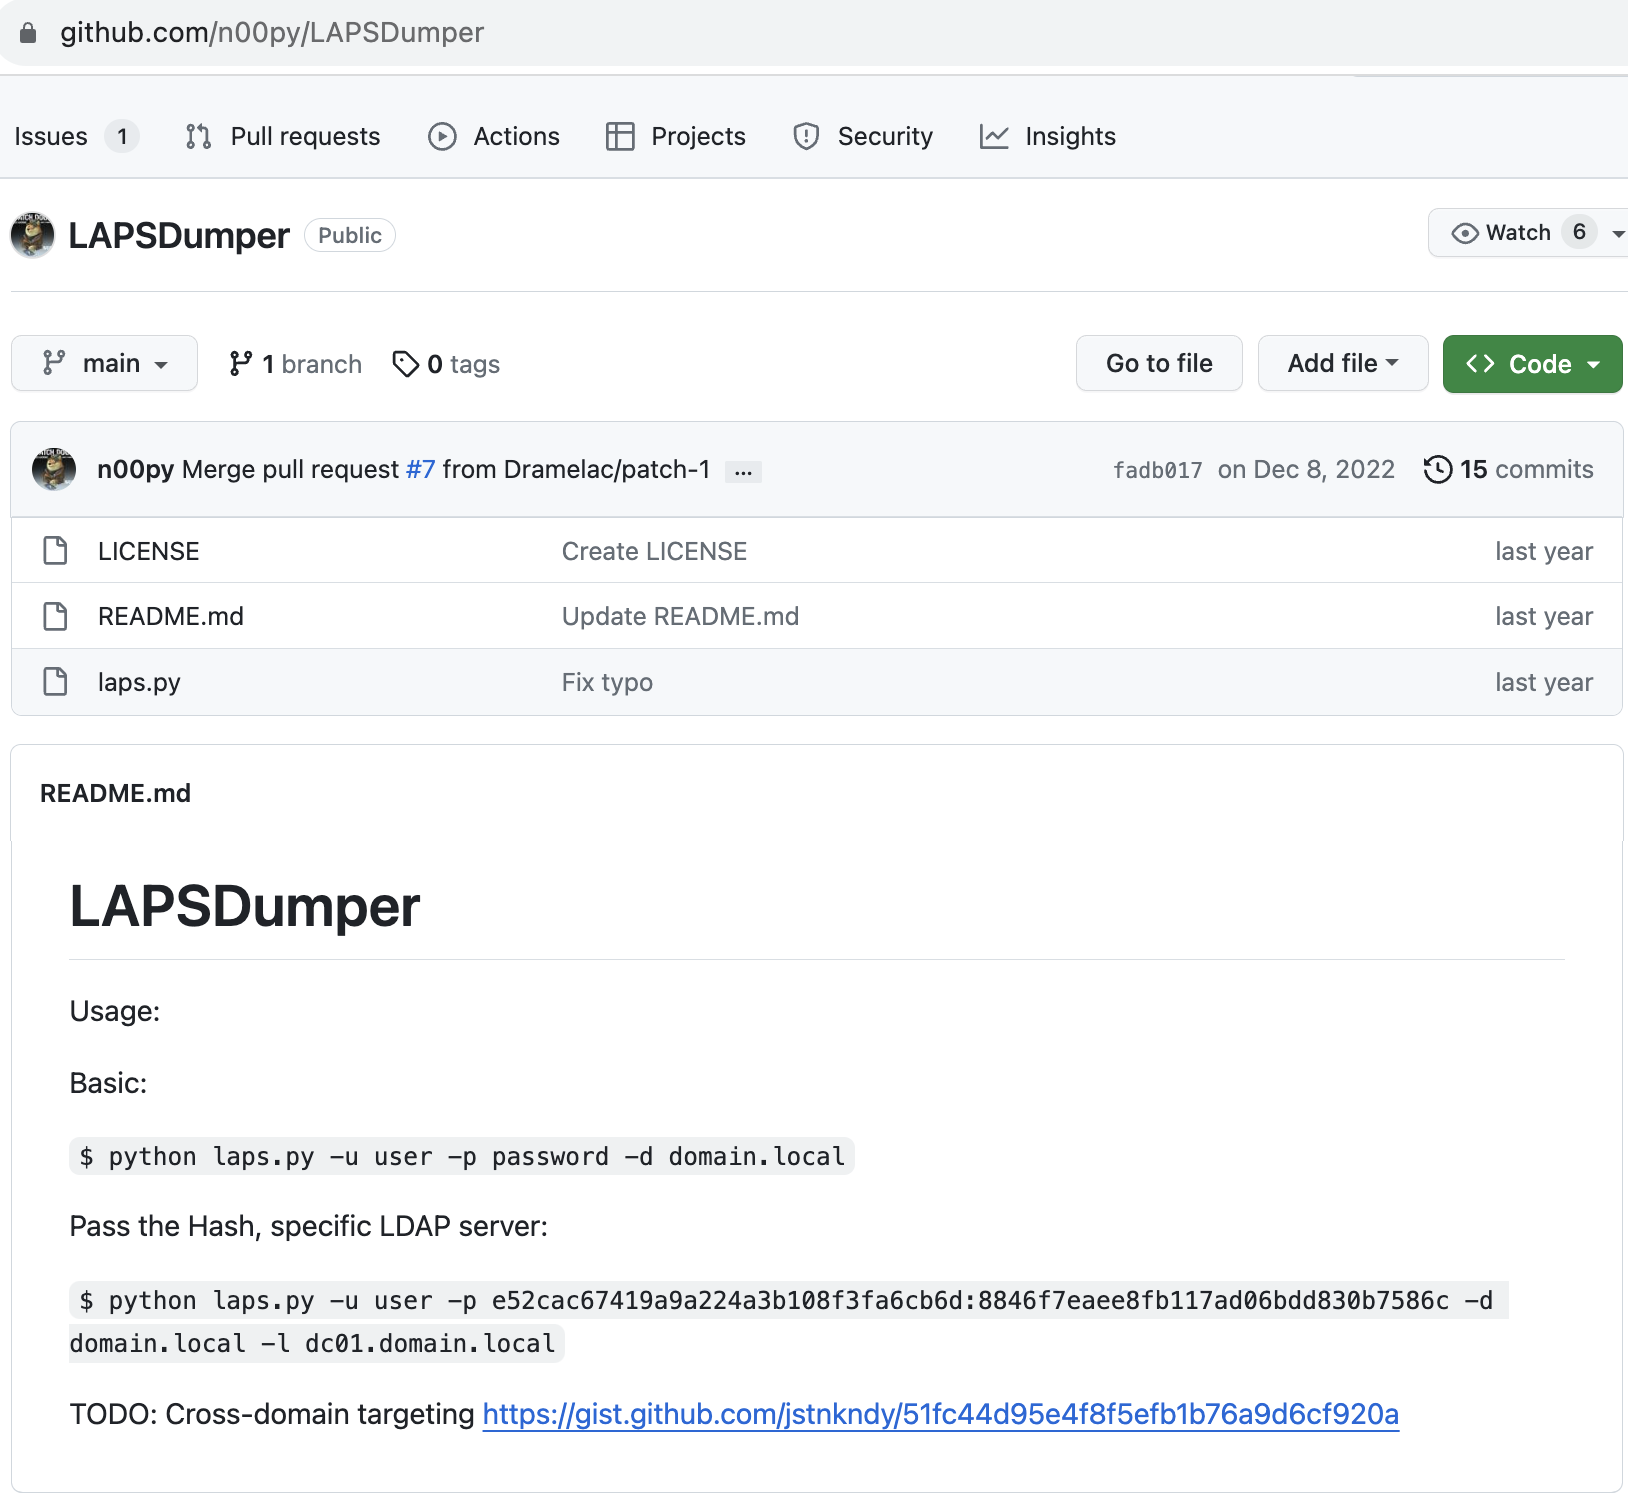Image resolution: width=1628 pixels, height=1498 pixels.
Task: Open commit history via clock icon
Action: pyautogui.click(x=1437, y=469)
